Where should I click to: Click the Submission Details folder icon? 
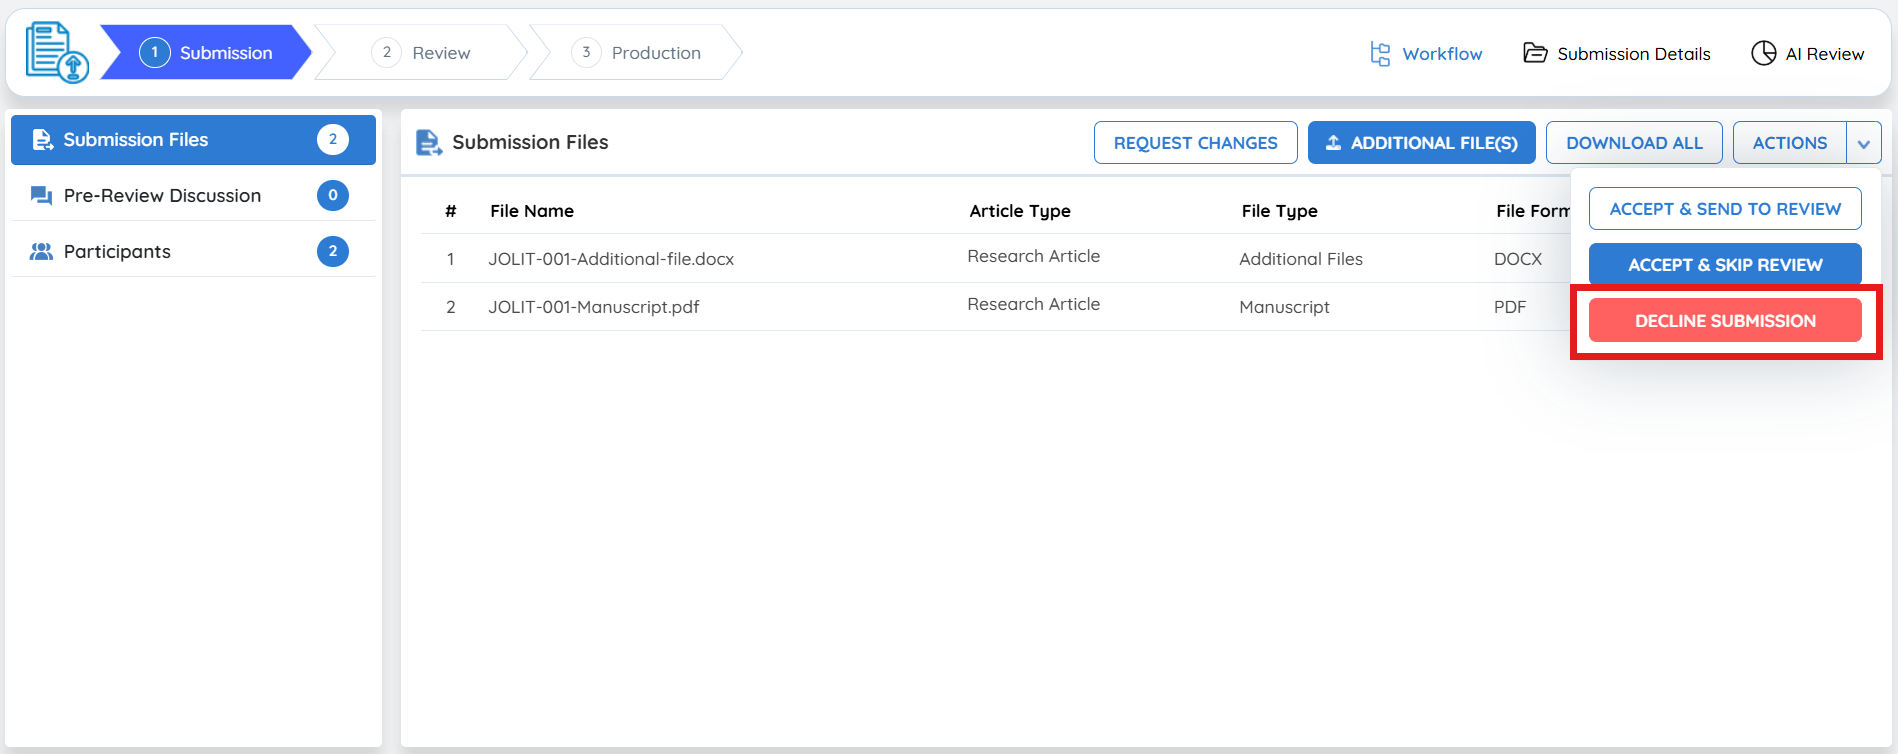coord(1535,53)
